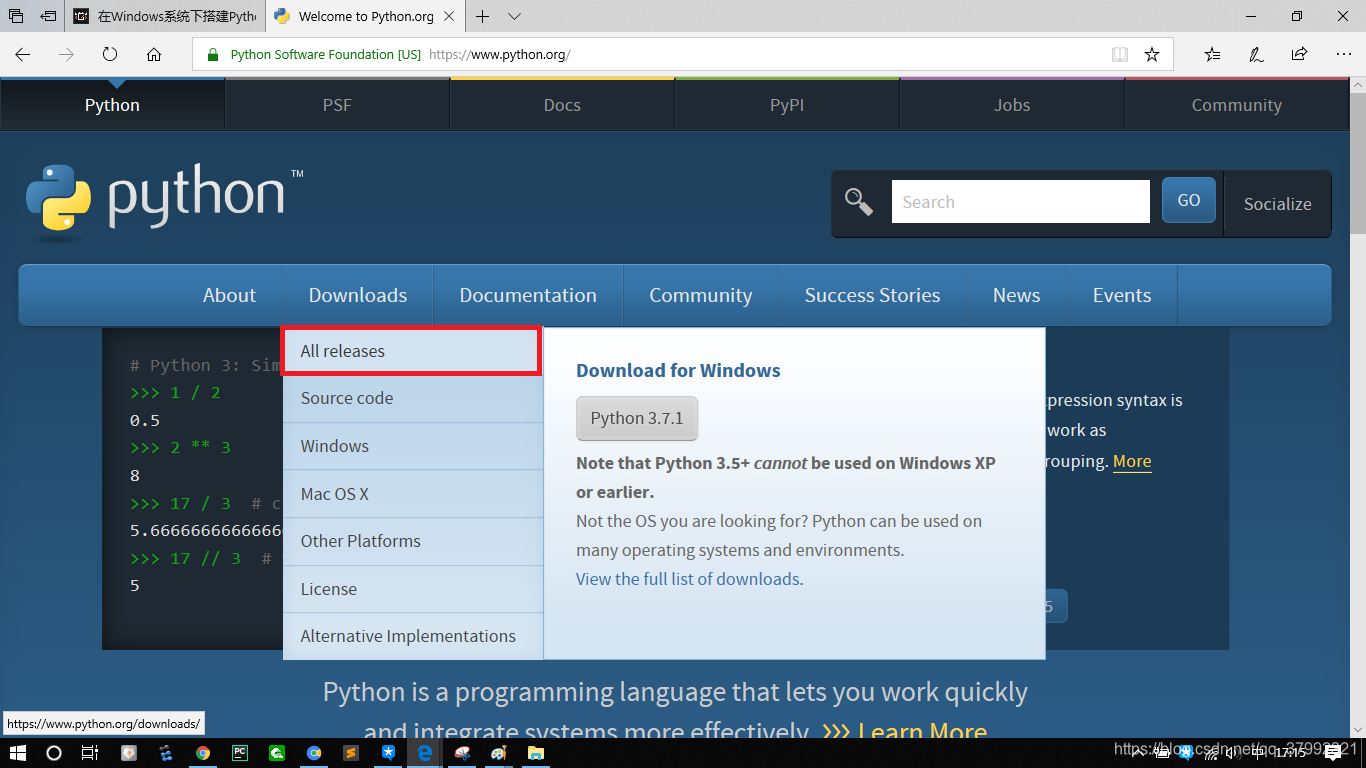
Task: Open the Community navigation menu
Action: (700, 295)
